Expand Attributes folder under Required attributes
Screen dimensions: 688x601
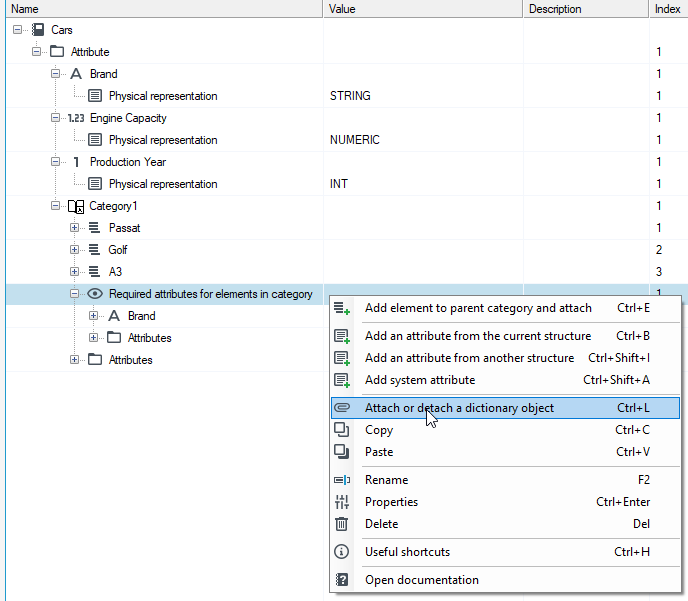coord(93,337)
